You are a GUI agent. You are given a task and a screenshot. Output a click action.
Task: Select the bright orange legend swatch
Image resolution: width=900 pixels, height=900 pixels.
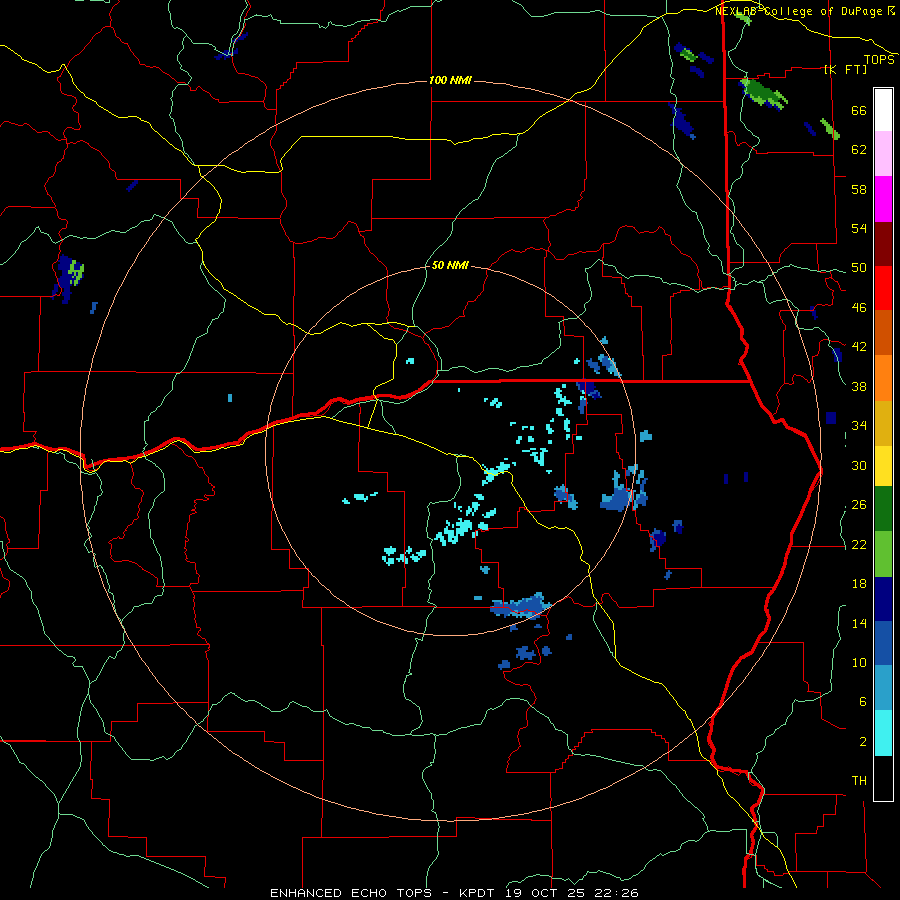[x=883, y=377]
